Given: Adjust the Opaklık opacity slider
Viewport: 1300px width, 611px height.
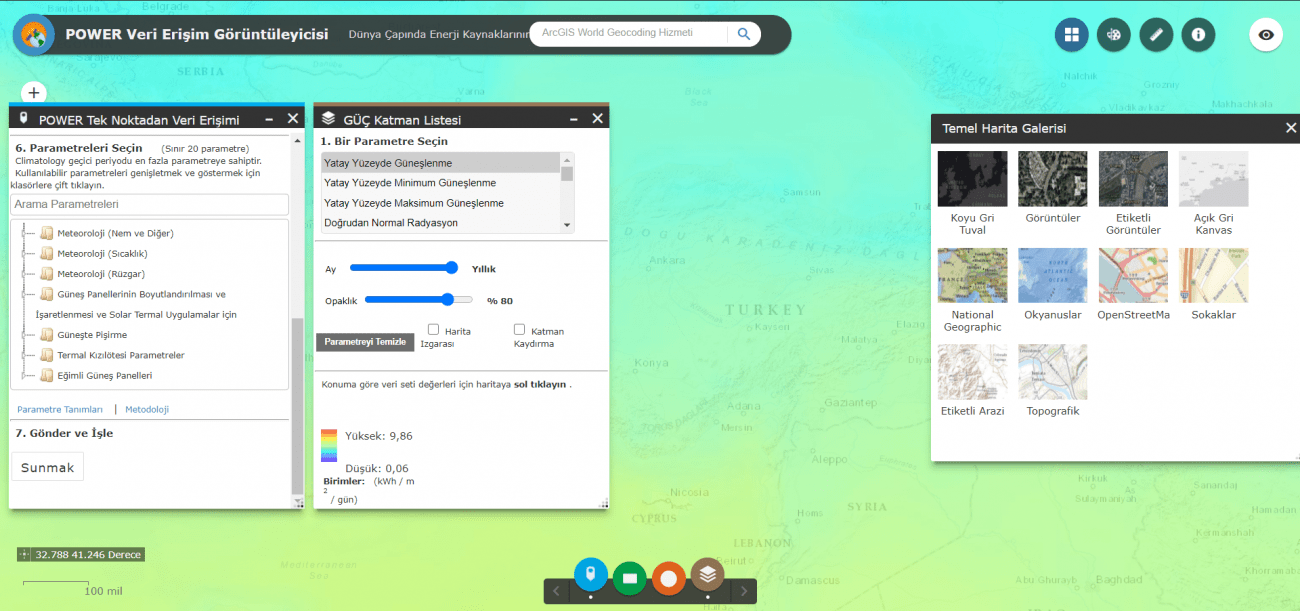Looking at the screenshot, I should (449, 299).
